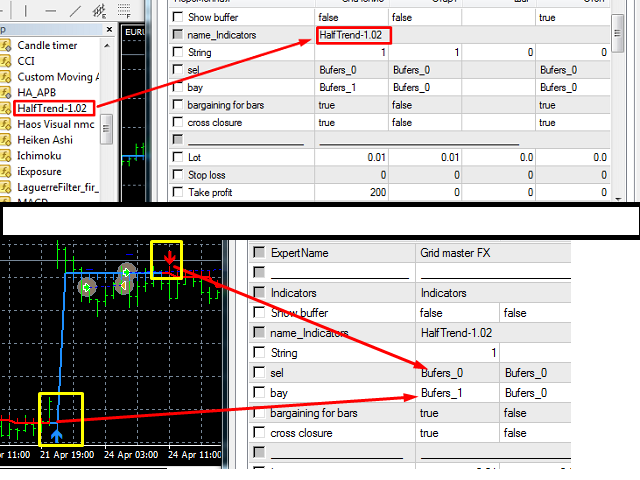Image resolution: width=640 pixels, height=480 pixels.
Task: Toggle the Take profit checkbox
Action: tap(178, 192)
